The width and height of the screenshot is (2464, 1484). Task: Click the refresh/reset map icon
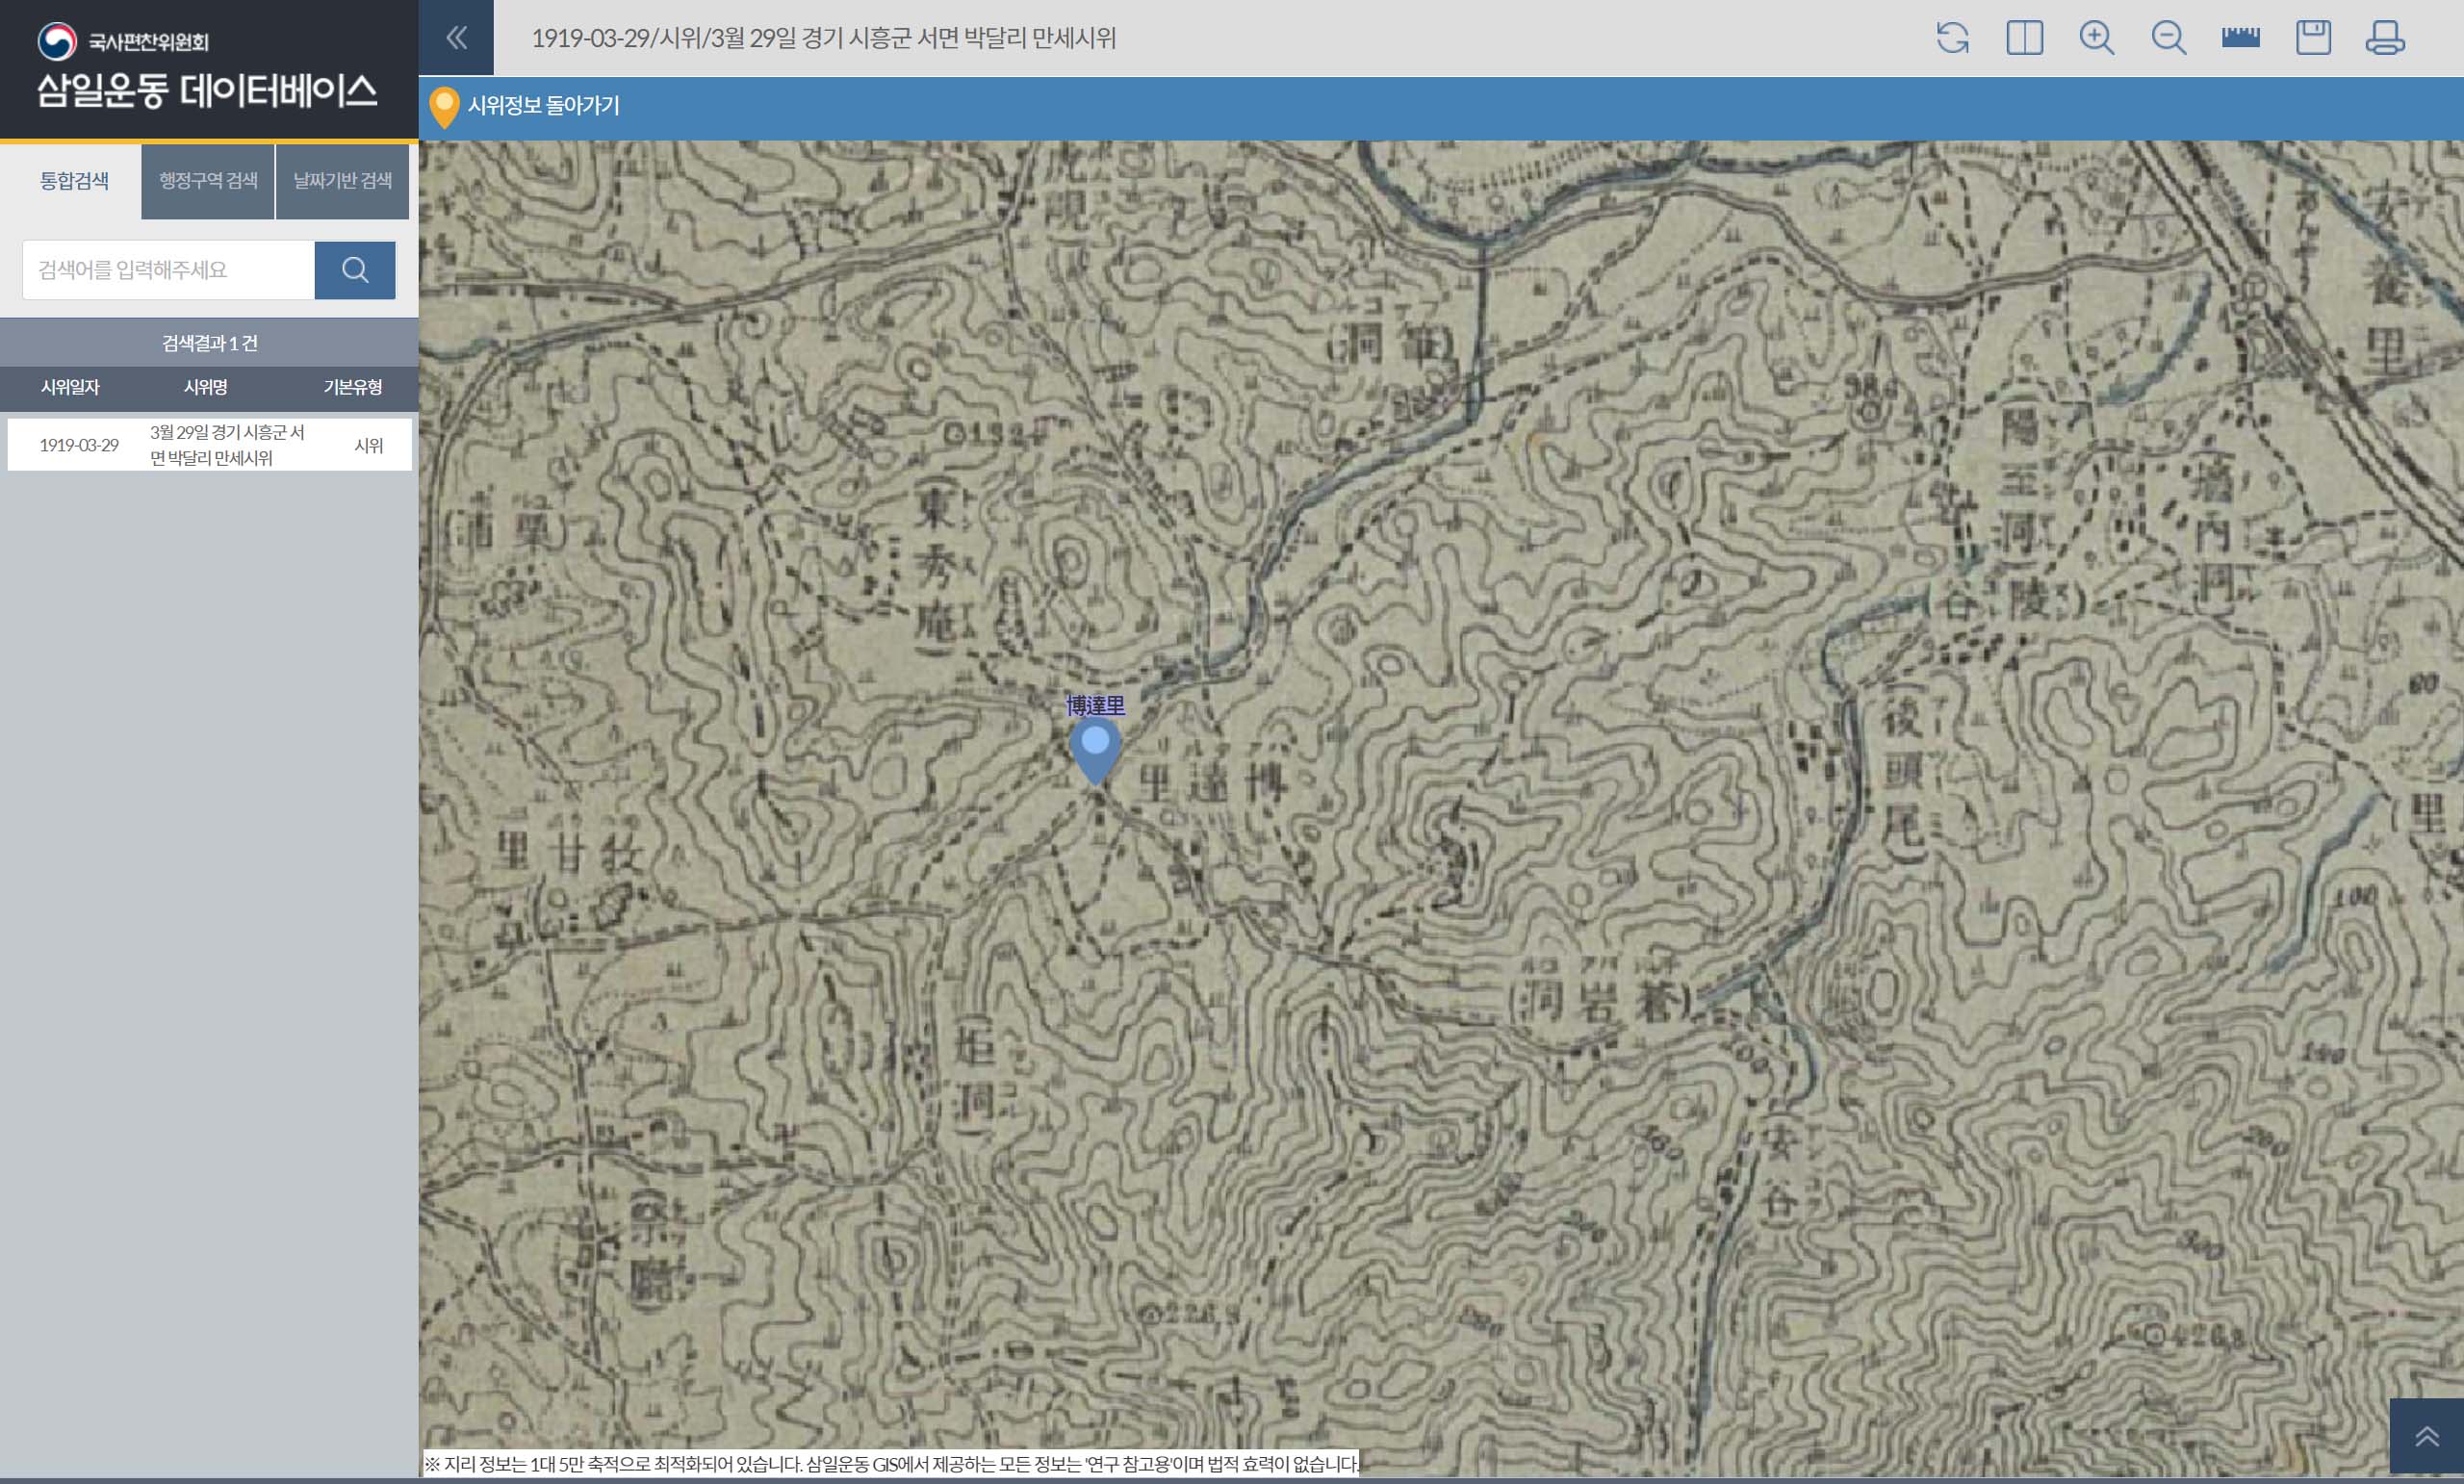click(1952, 38)
